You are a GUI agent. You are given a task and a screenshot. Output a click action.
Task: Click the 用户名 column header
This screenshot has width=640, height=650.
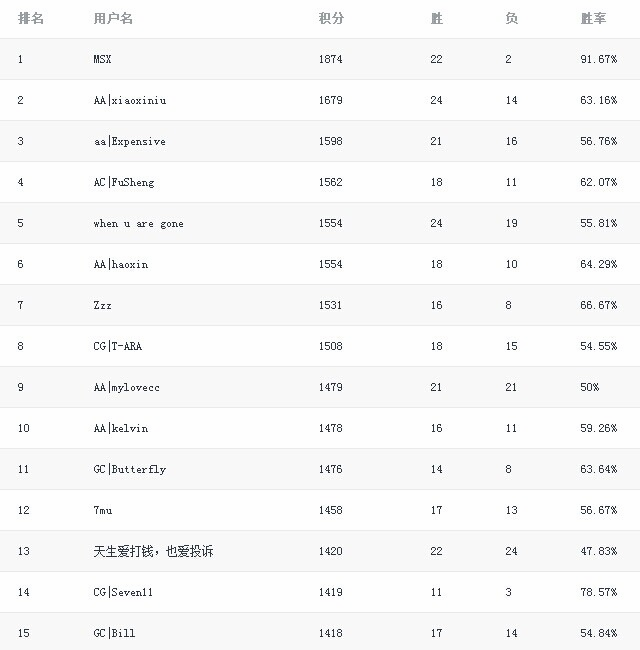coord(113,19)
